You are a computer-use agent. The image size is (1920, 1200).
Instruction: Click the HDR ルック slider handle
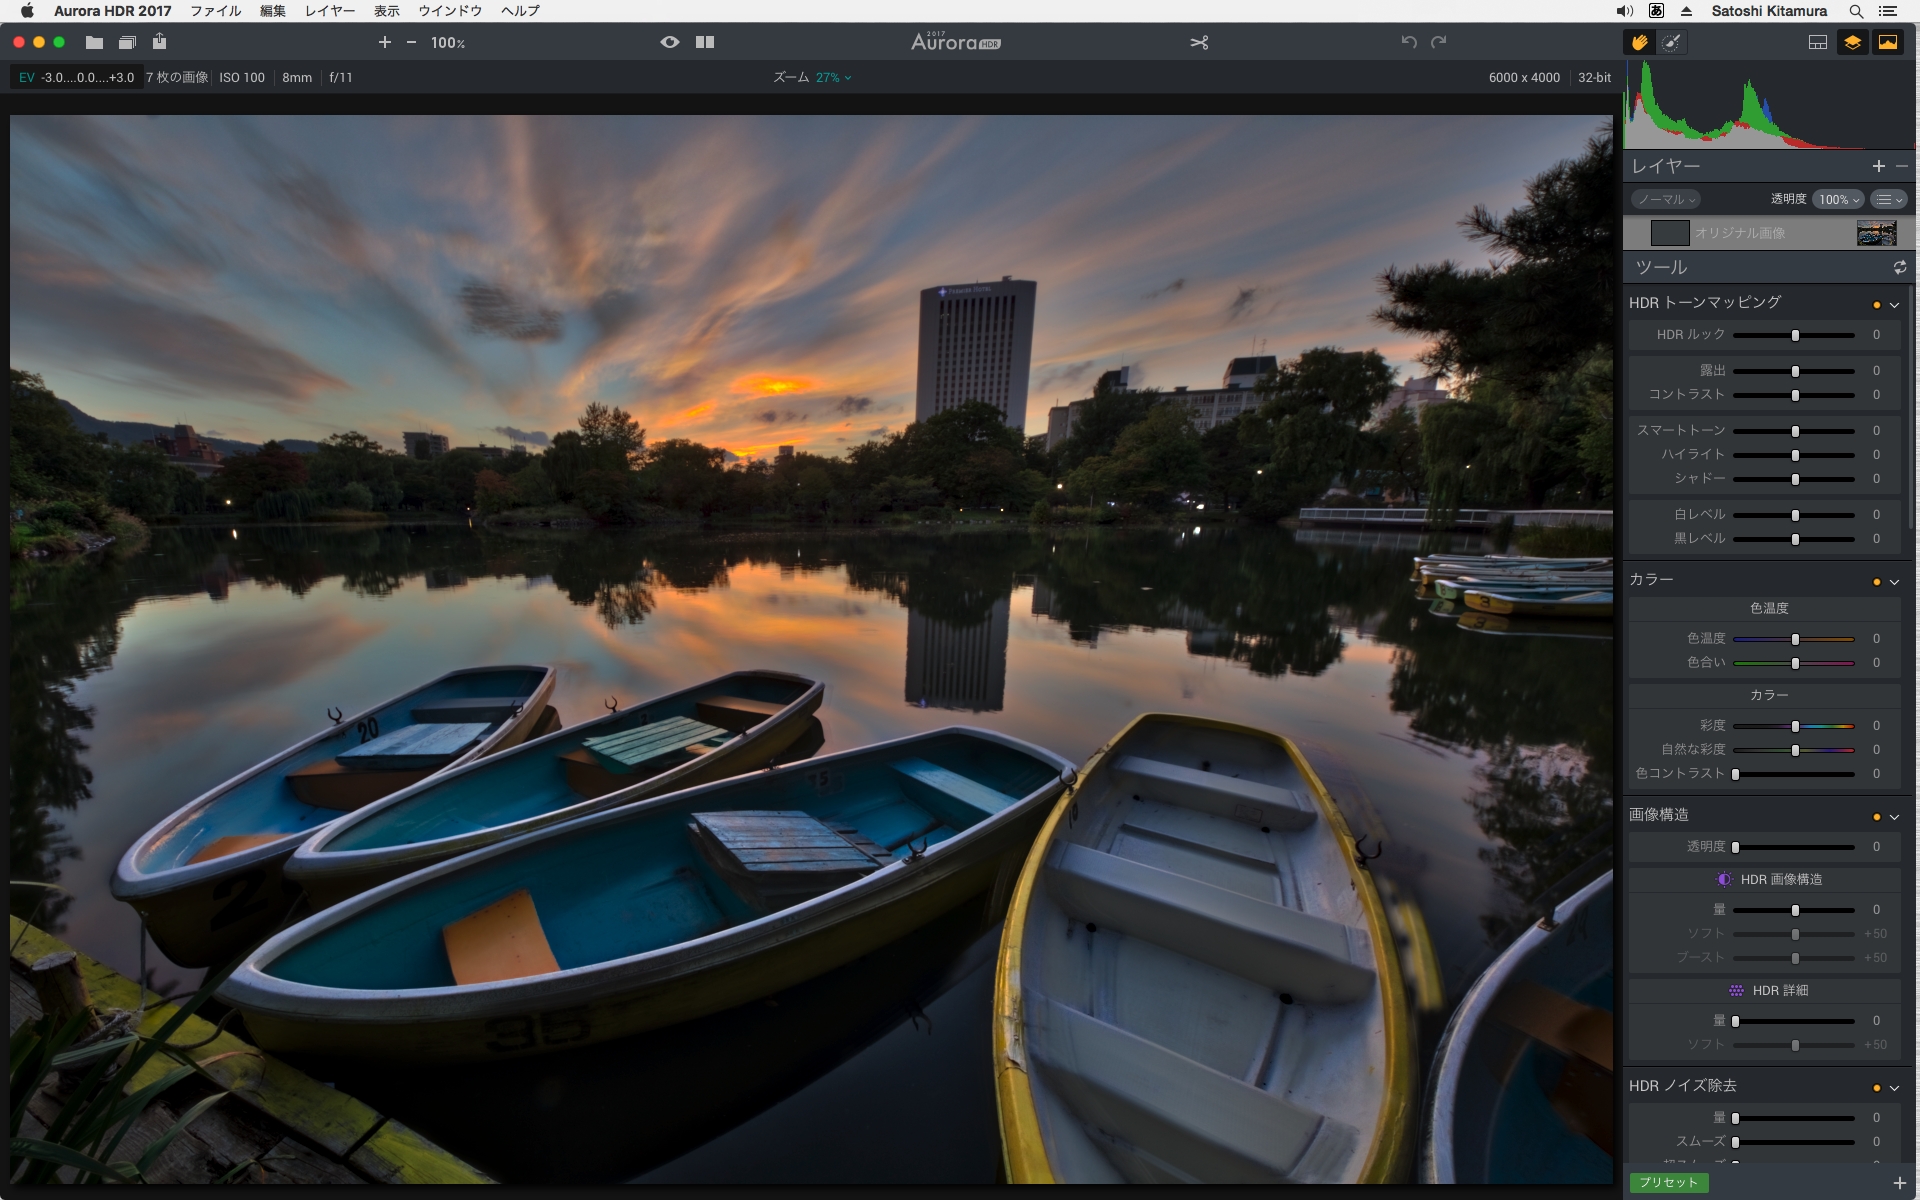click(x=1795, y=335)
